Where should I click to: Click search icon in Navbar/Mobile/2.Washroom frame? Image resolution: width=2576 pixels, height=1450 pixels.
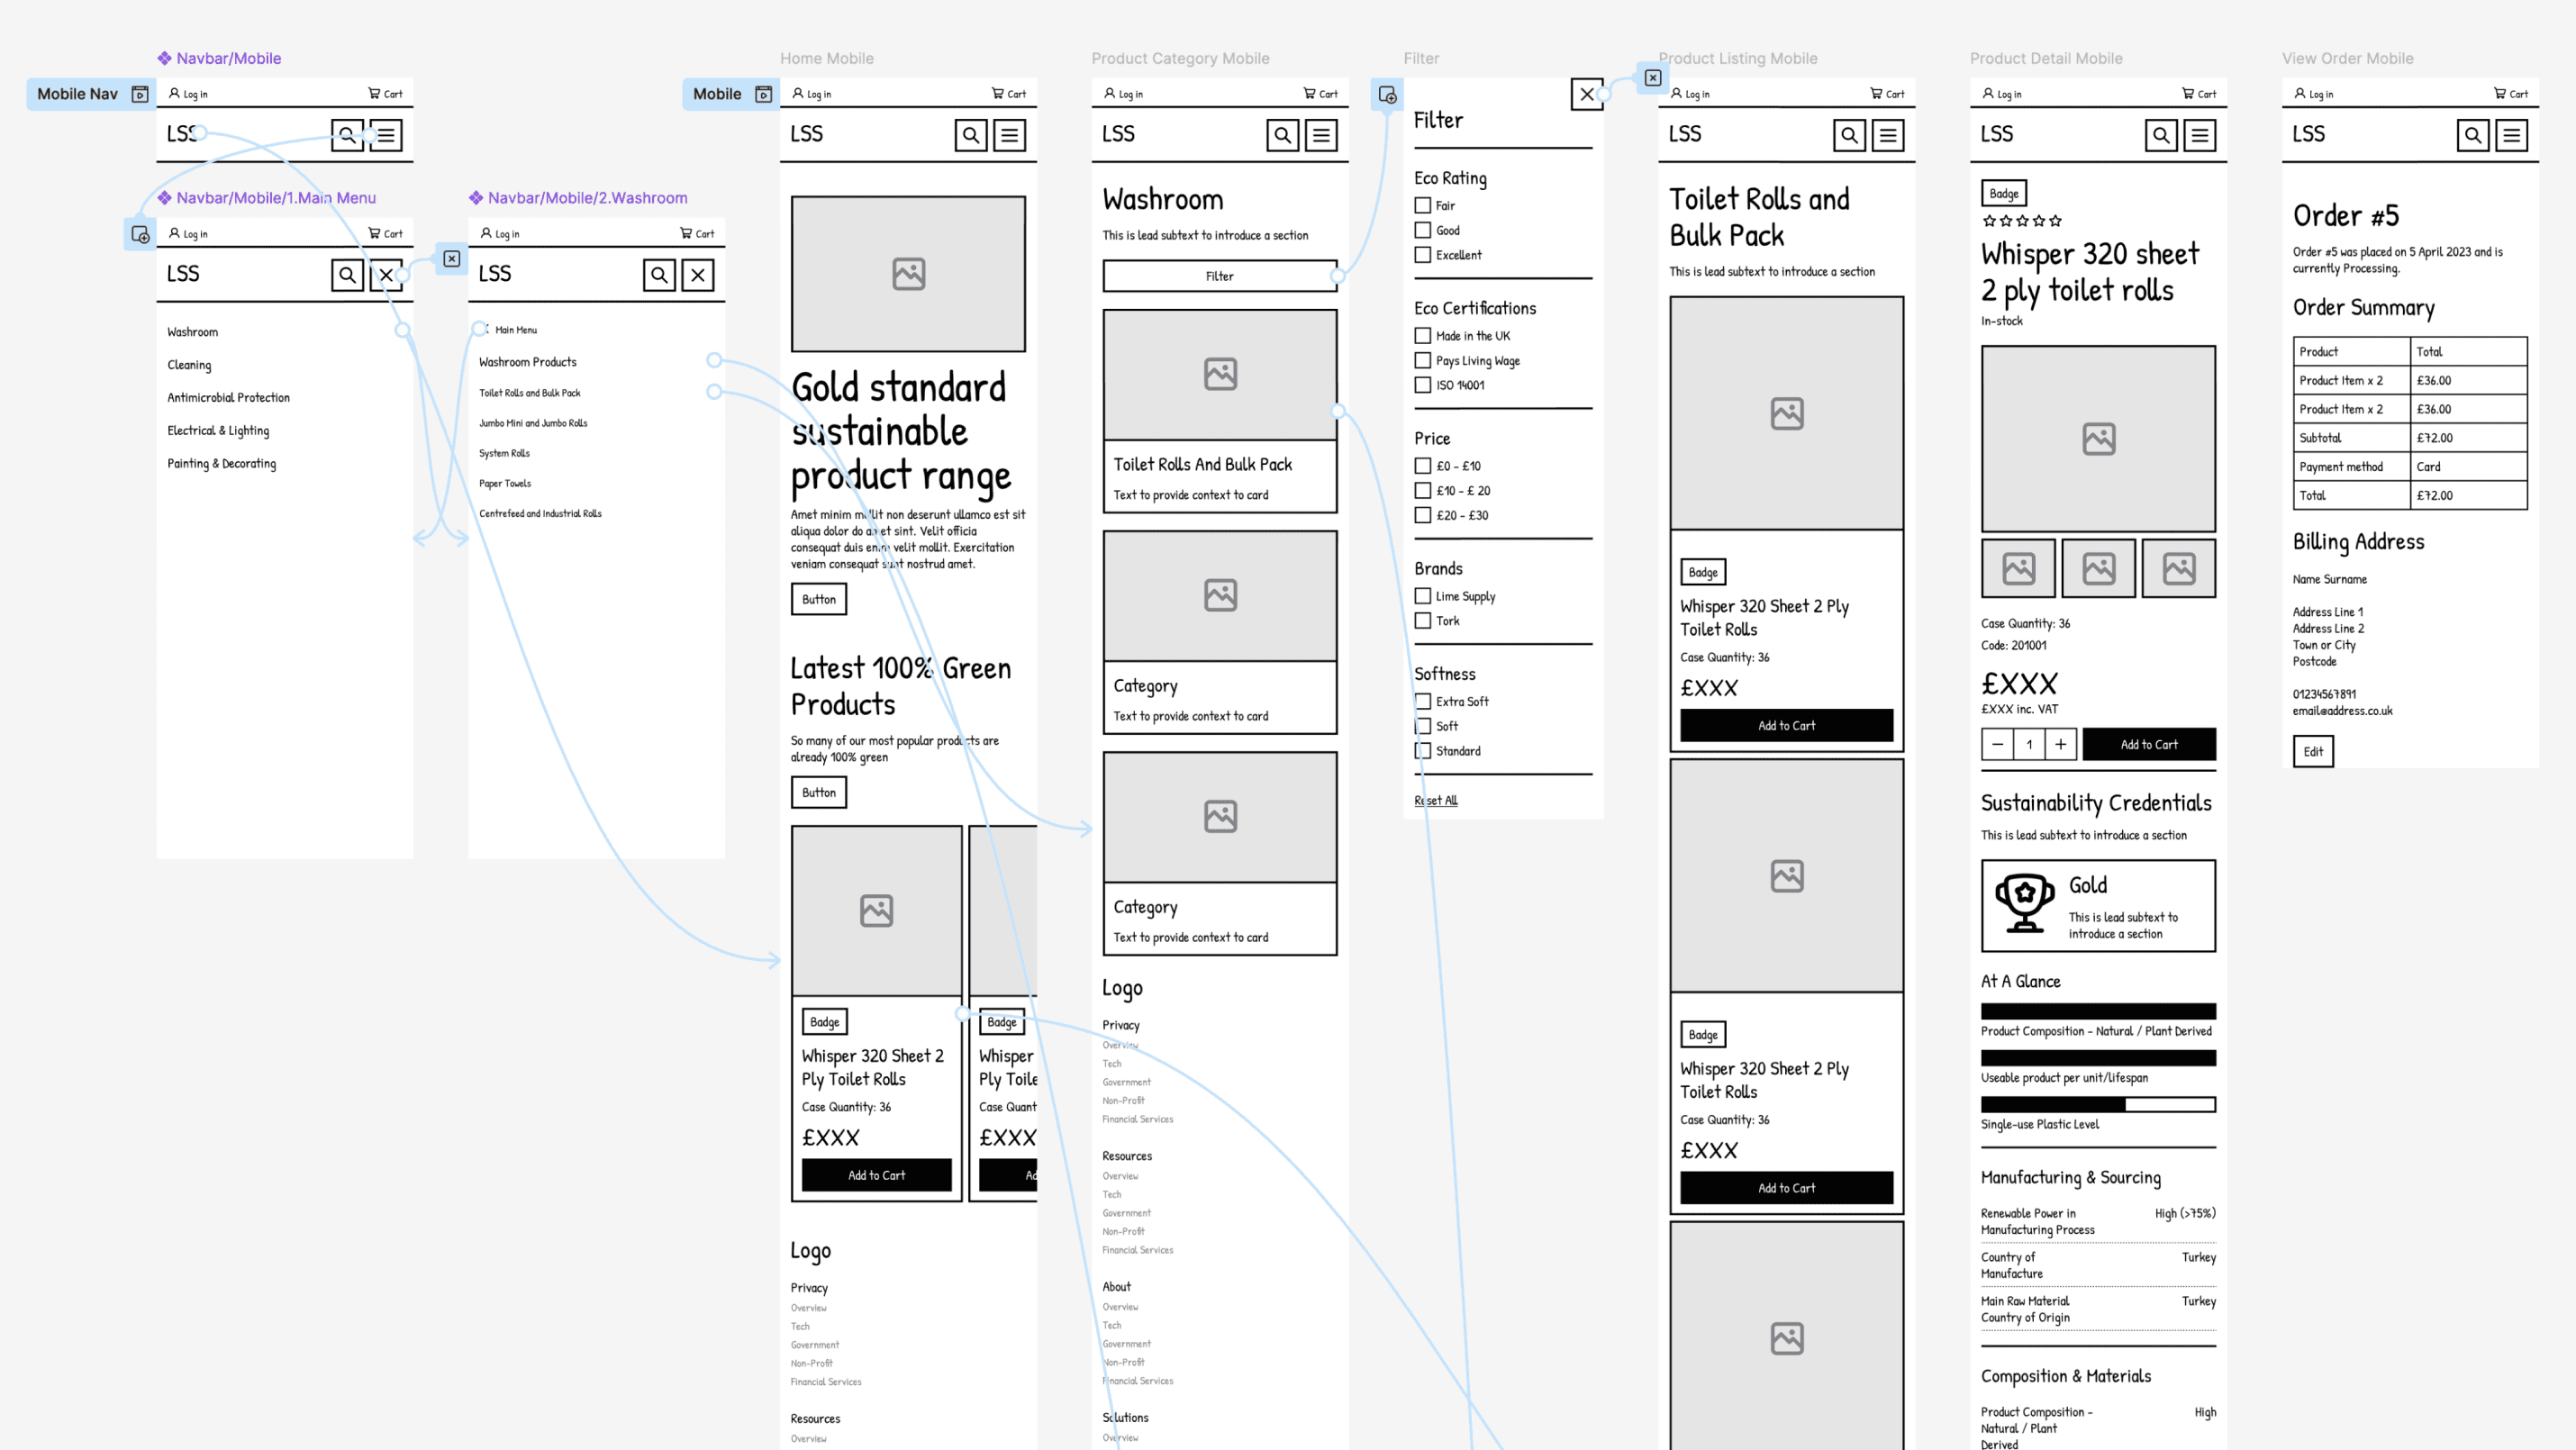(659, 275)
